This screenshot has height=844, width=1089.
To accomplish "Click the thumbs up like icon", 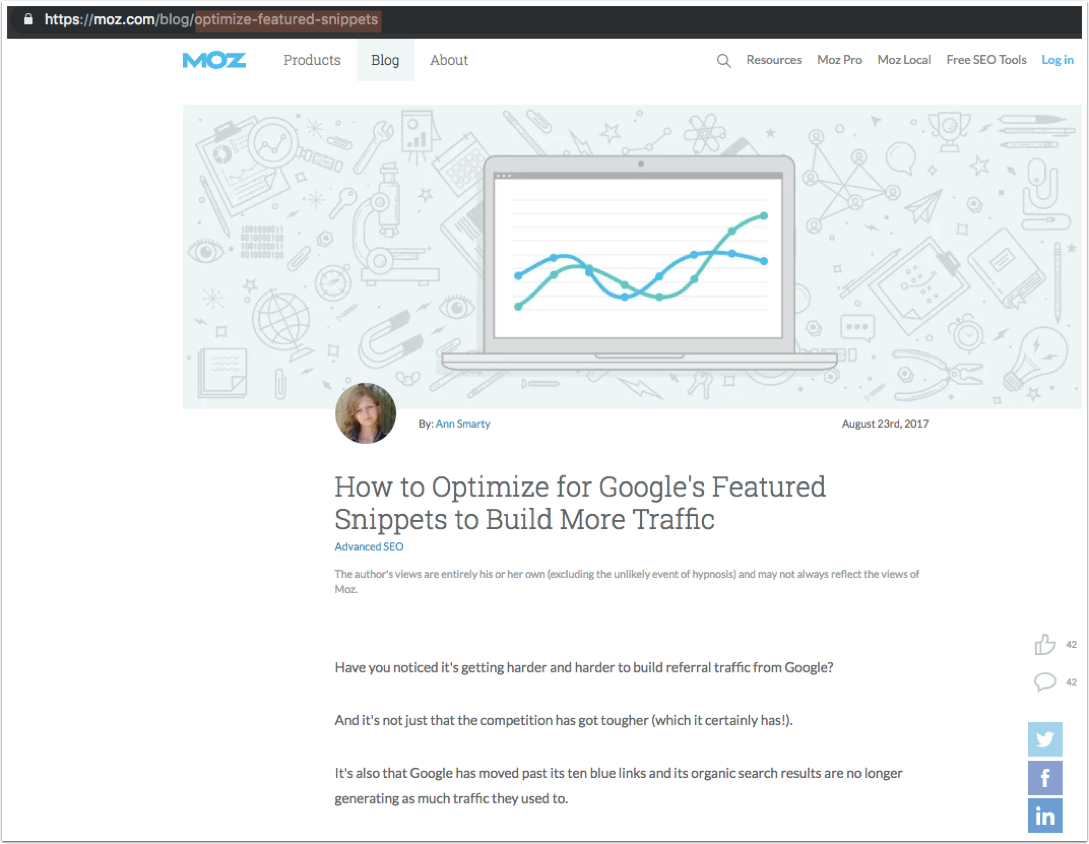I will tap(1045, 645).
